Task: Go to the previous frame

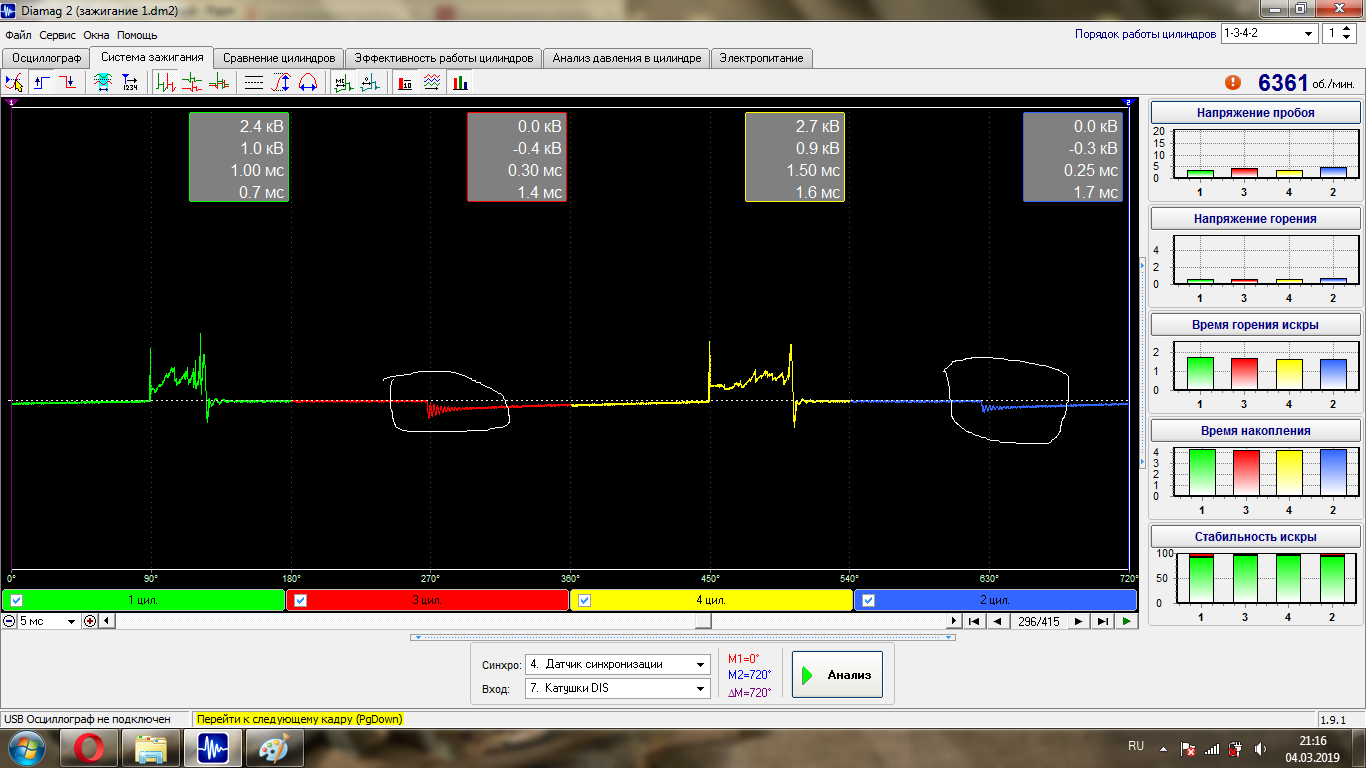Action: click(x=997, y=621)
